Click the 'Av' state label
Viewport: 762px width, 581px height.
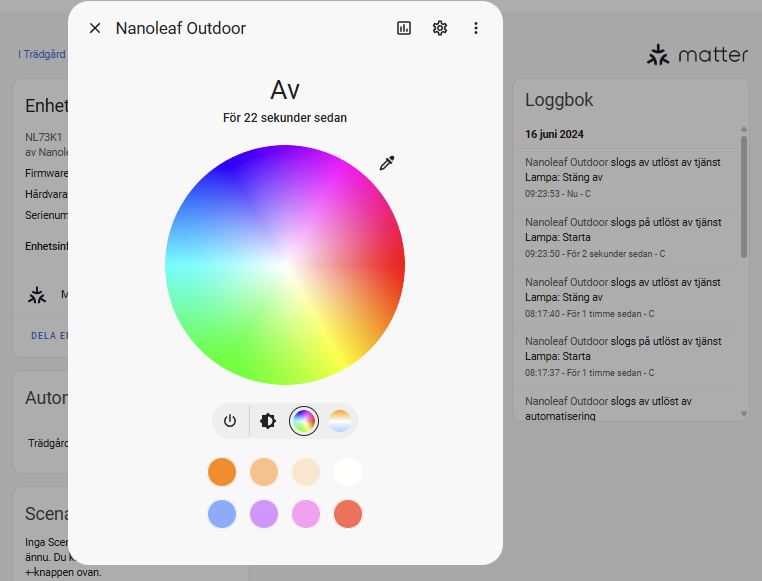[285, 90]
